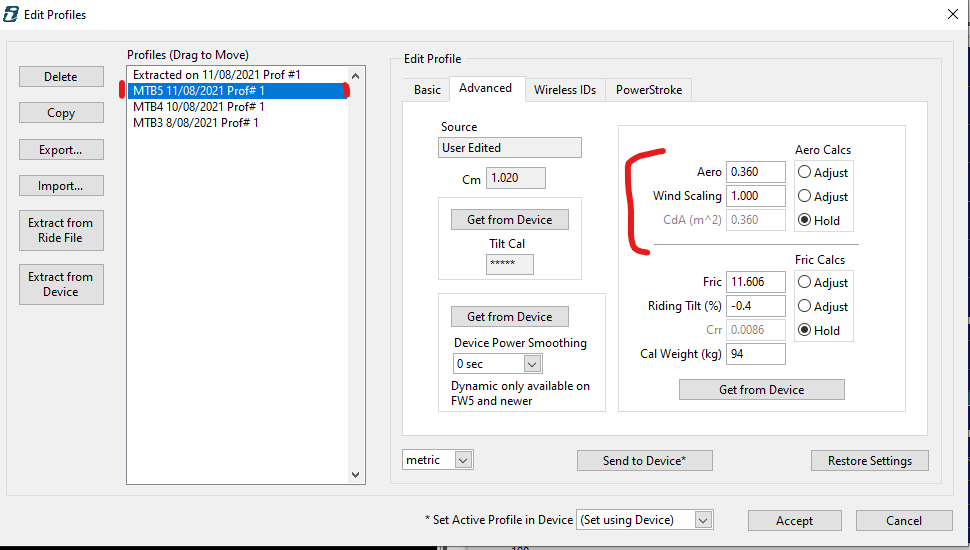Select Adjust radio button for Aero
The image size is (970, 550).
804,172
